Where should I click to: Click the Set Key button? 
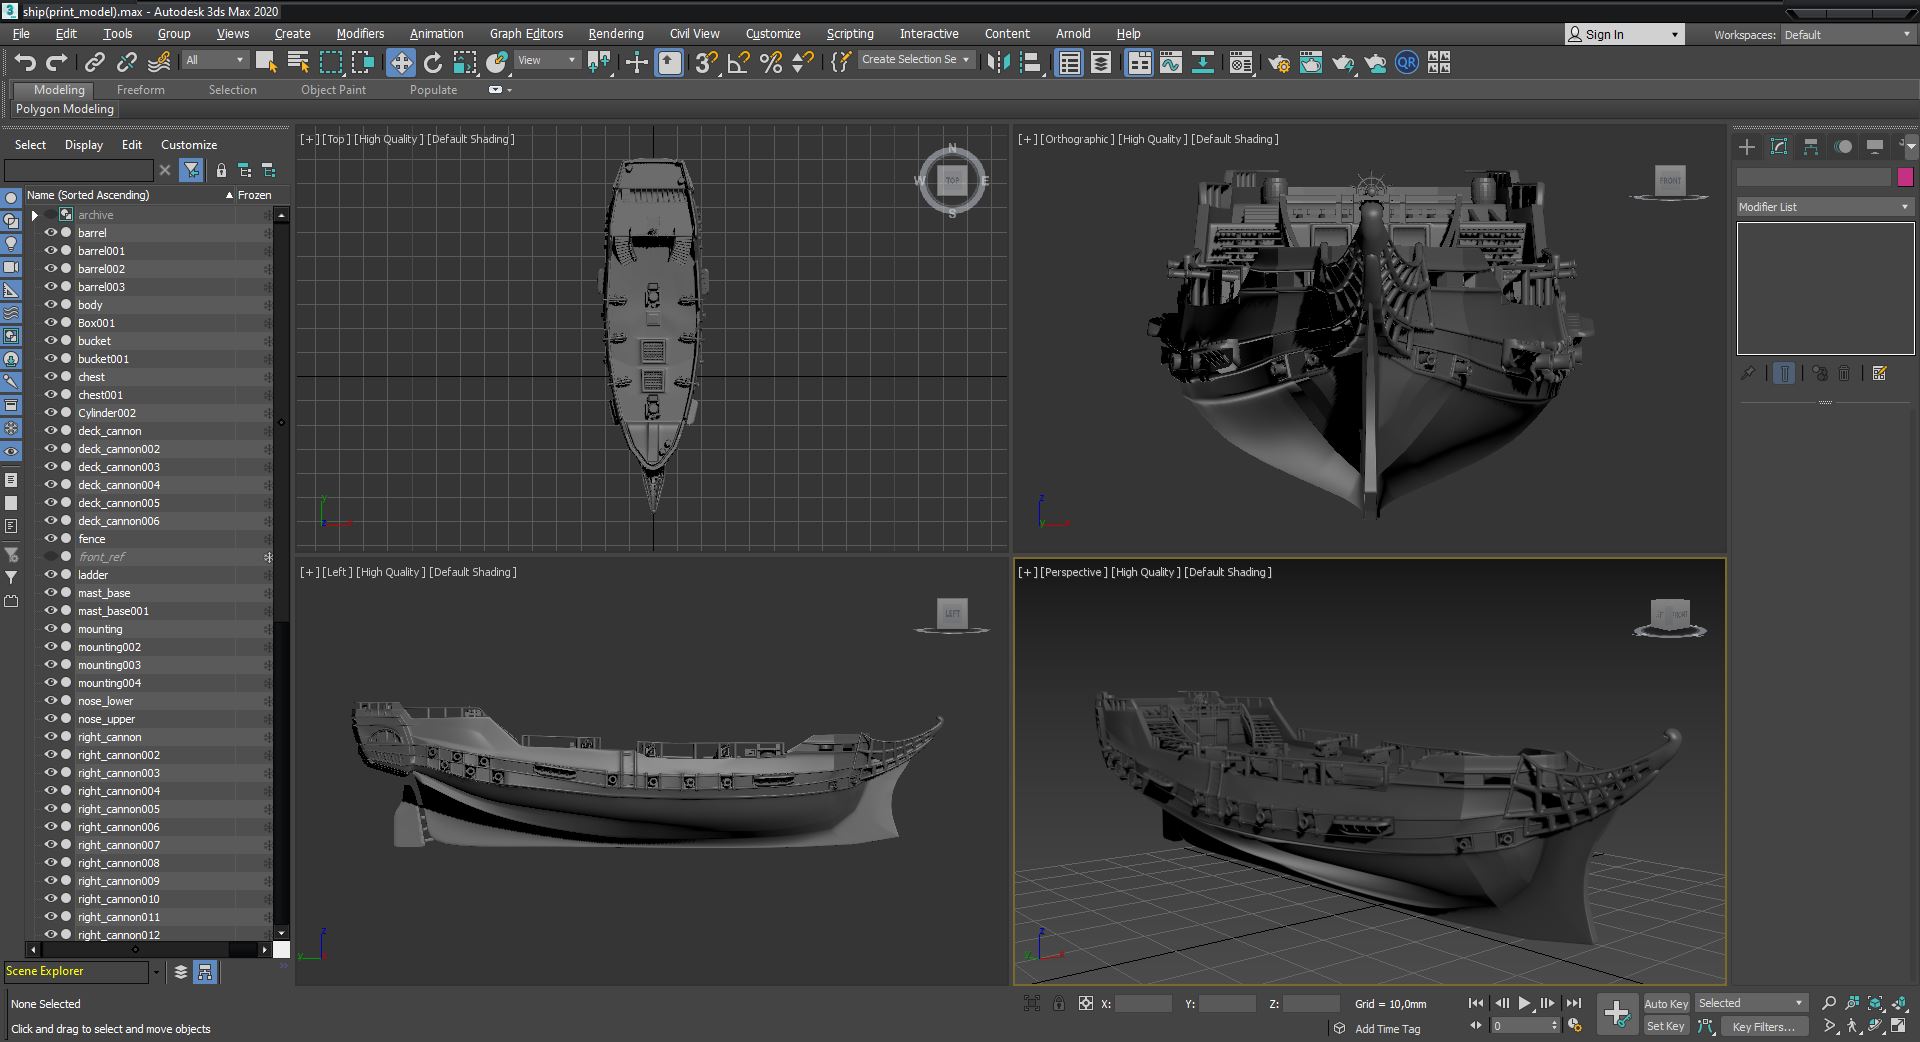point(1666,1026)
